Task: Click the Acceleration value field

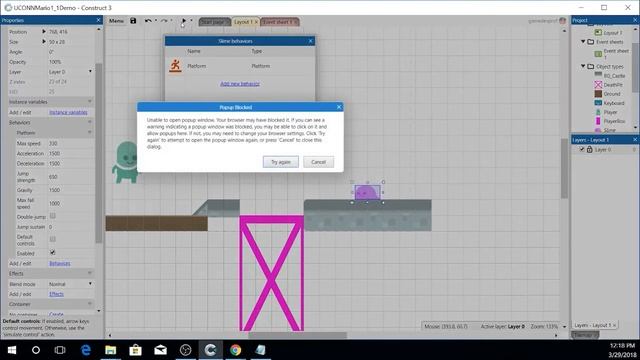Action: (x=70, y=153)
